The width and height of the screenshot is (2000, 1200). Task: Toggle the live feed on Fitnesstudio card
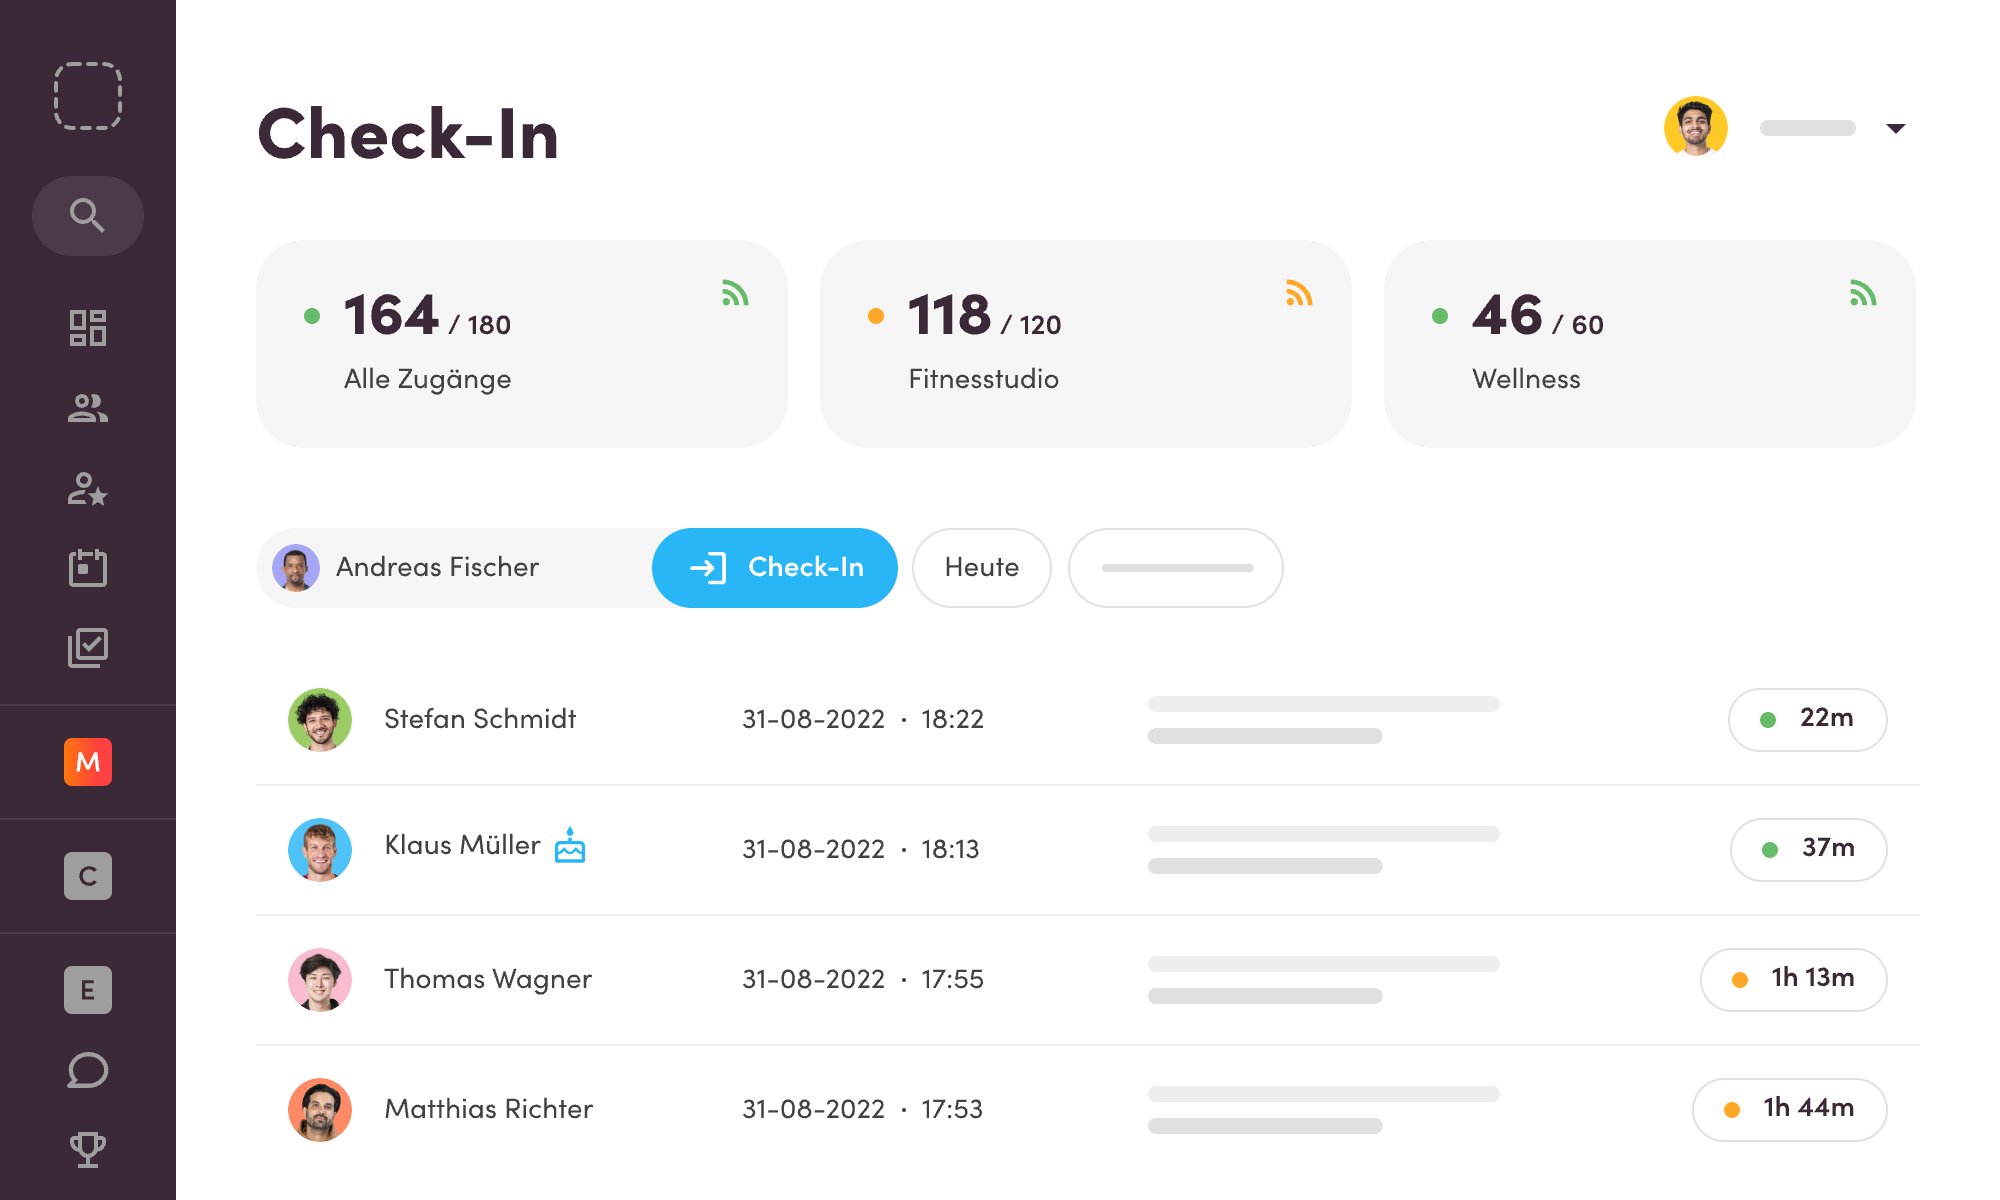[x=1299, y=293]
